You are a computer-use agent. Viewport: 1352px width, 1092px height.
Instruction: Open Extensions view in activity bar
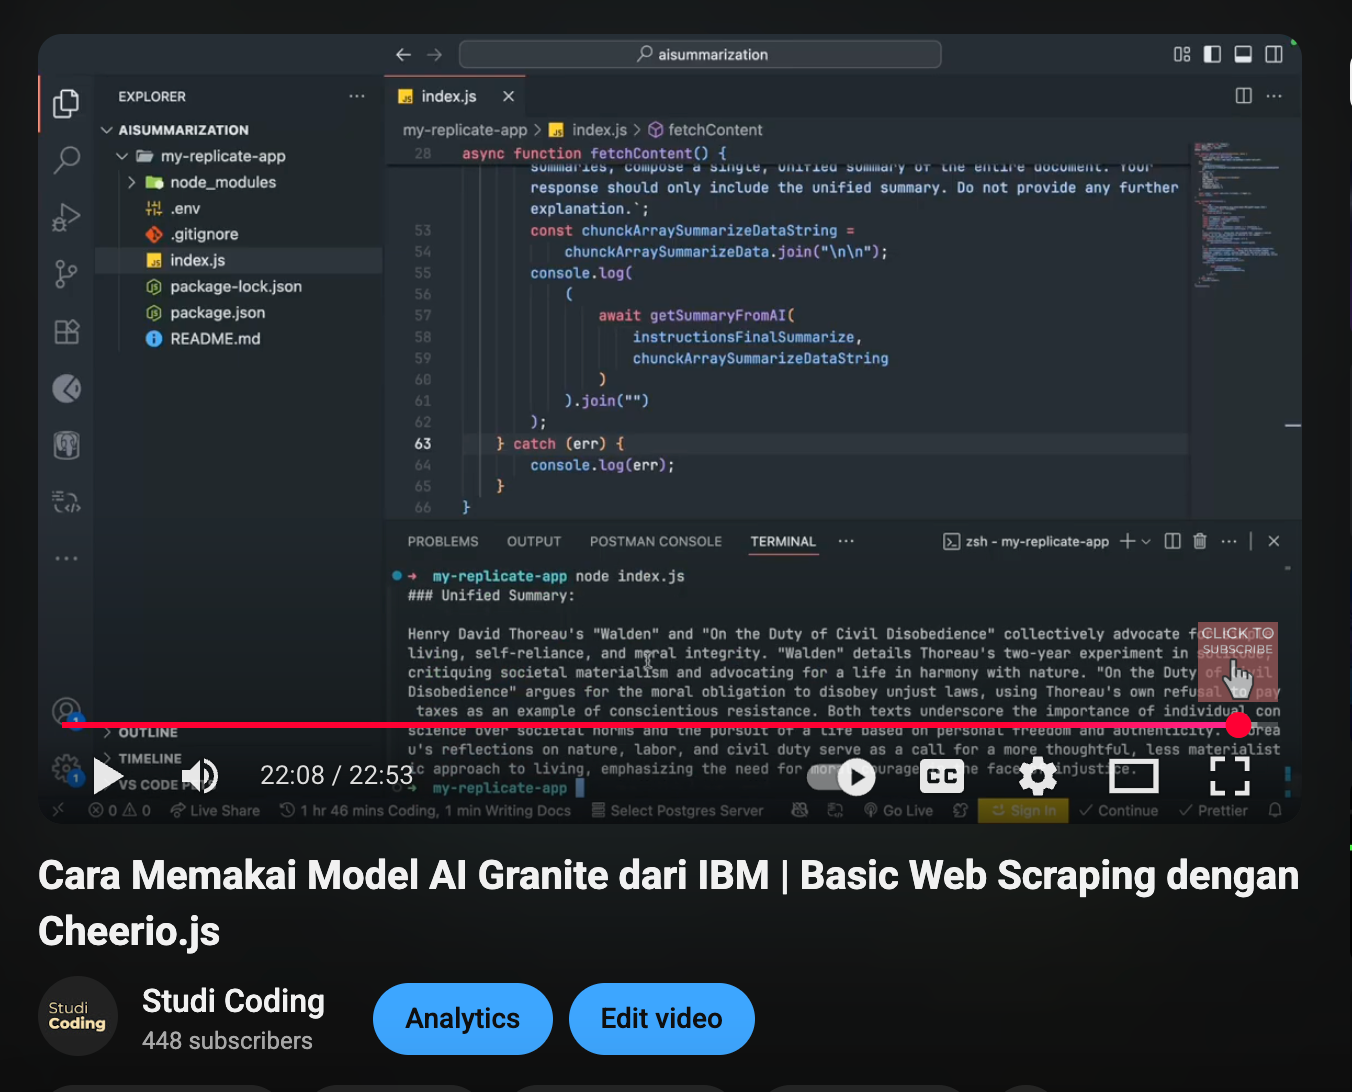coord(66,332)
